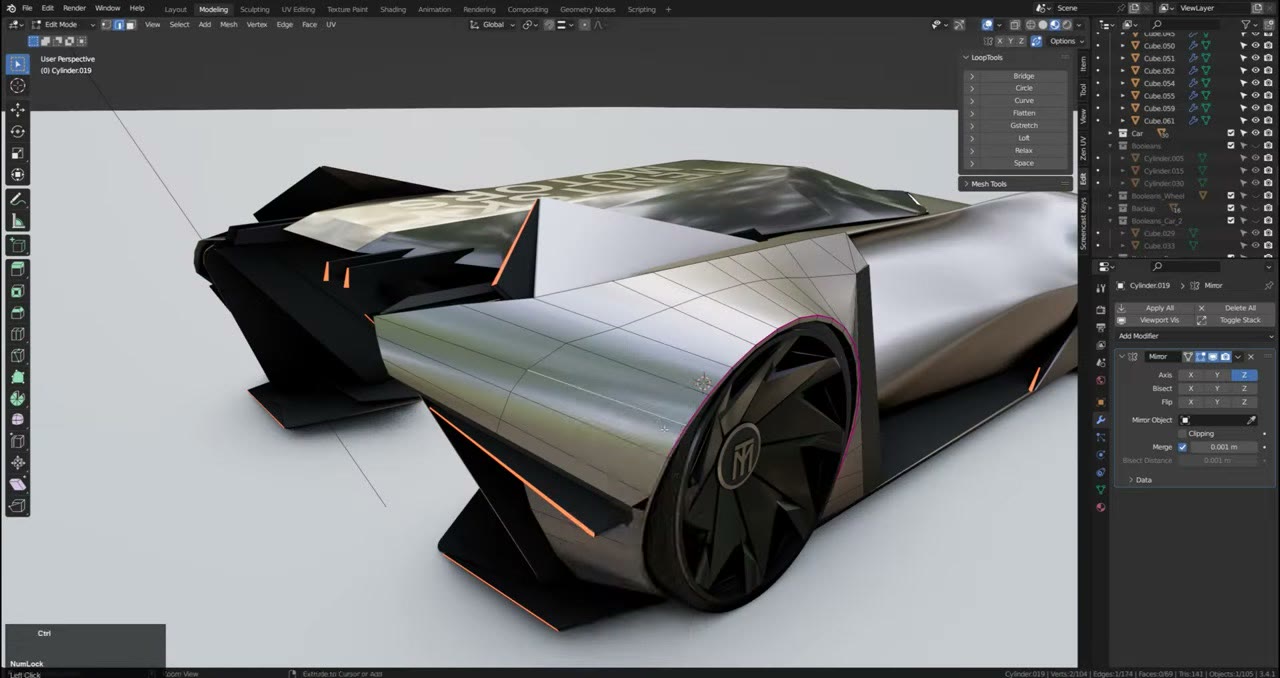The width and height of the screenshot is (1280, 678).
Task: Pick mirror object with the eyedropper
Action: (1251, 420)
